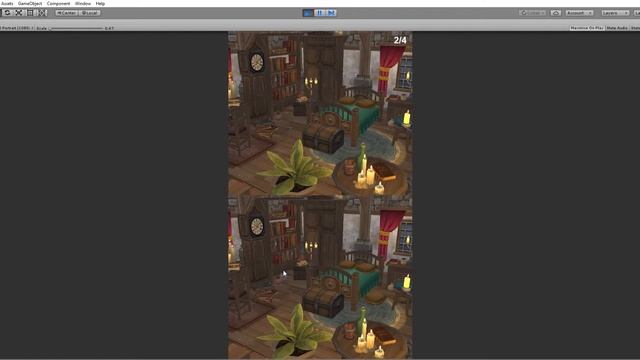Click the Play button to stop playing
This screenshot has height=360, width=640.
308,13
